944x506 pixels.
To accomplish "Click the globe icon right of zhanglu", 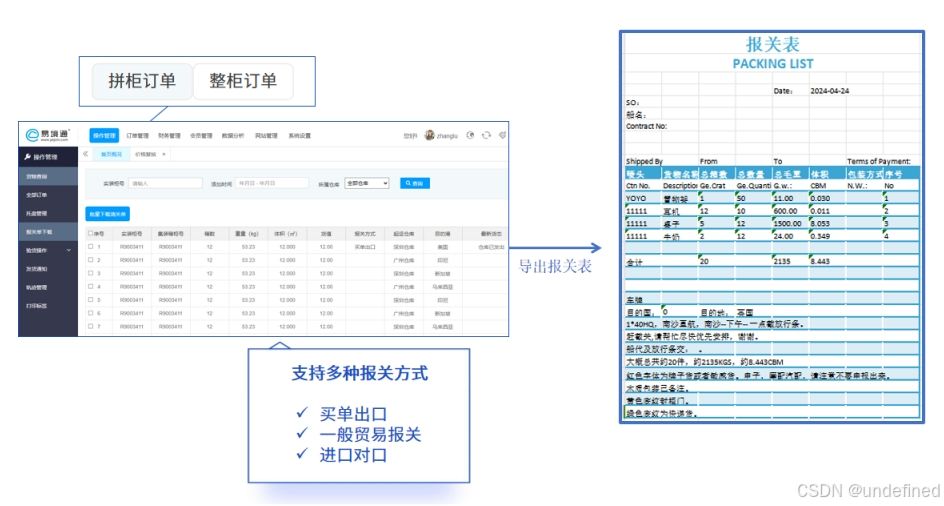I will click(x=471, y=136).
